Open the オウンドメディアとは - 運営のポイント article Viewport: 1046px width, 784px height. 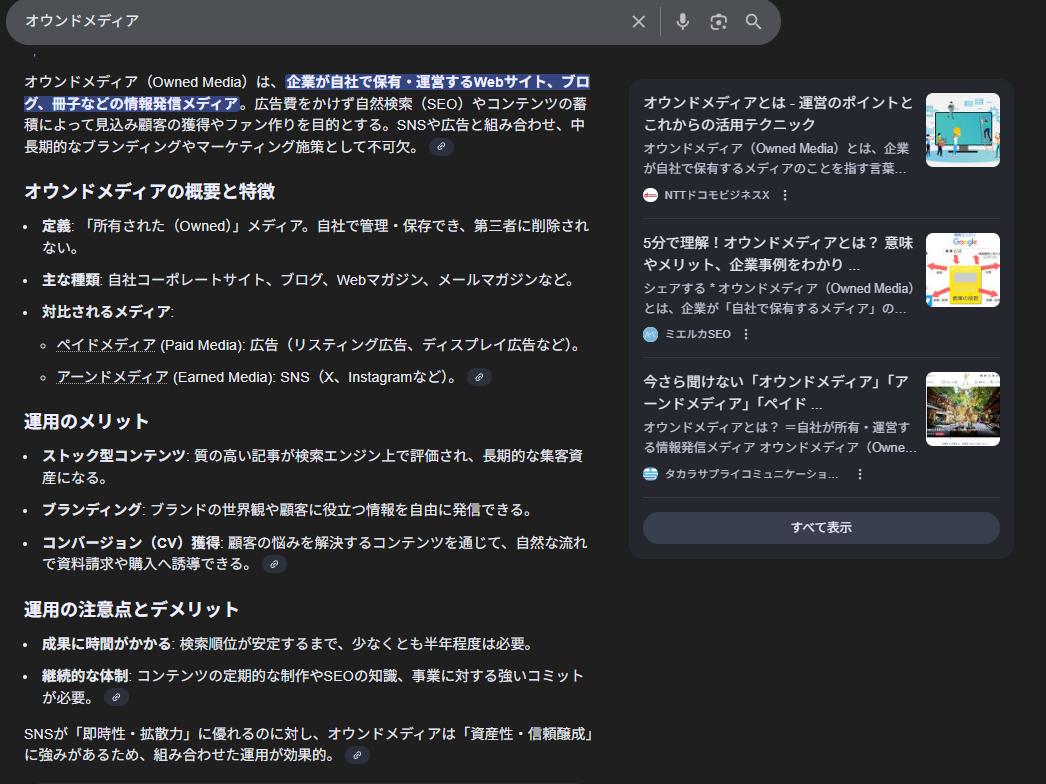pyautogui.click(x=778, y=113)
